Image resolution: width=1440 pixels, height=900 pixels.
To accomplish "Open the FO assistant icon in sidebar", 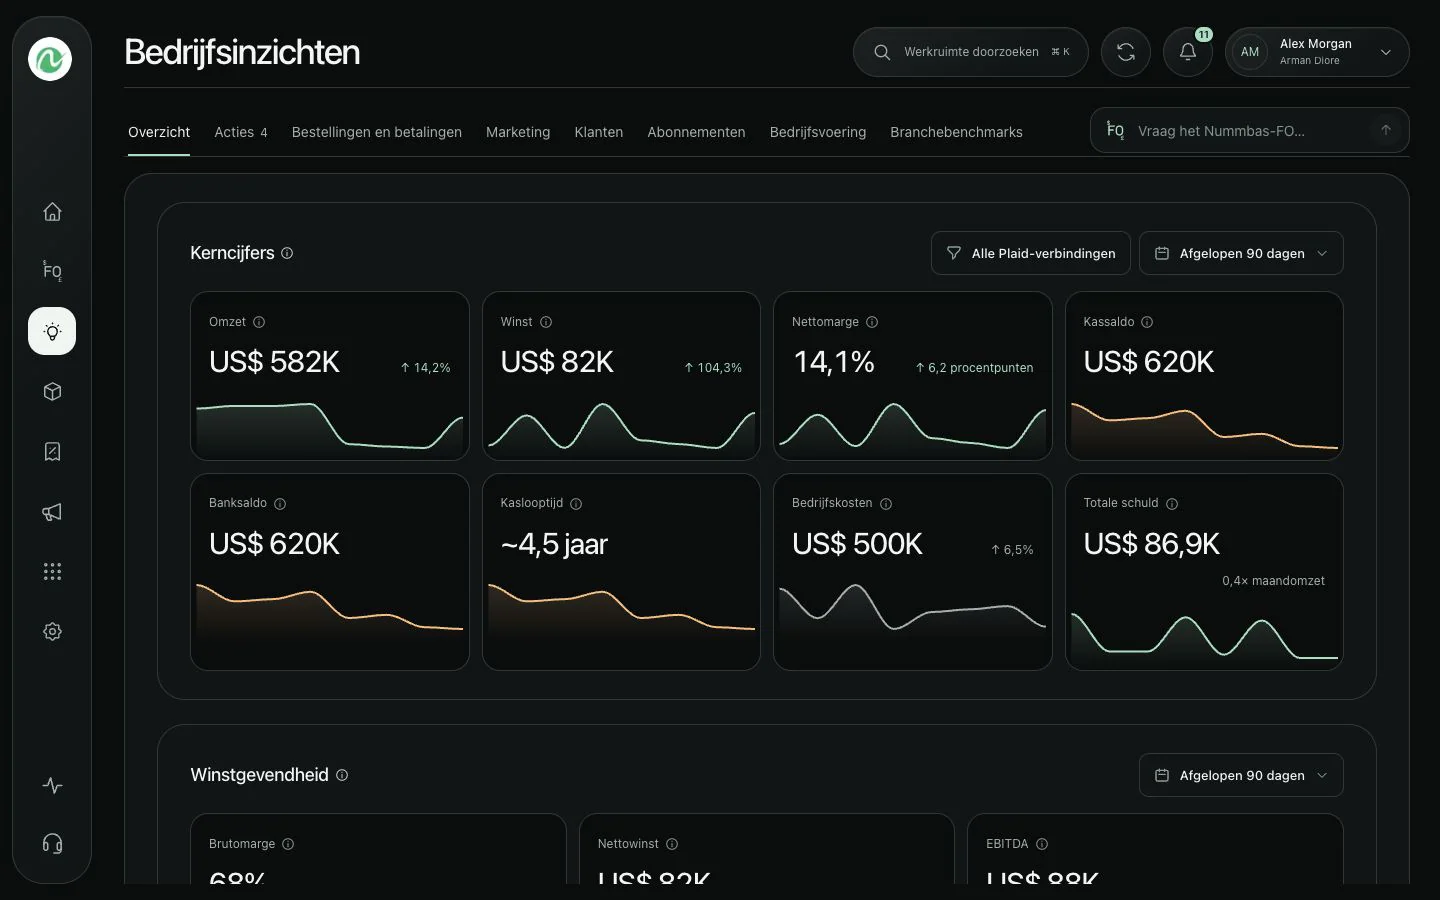I will 52,271.
